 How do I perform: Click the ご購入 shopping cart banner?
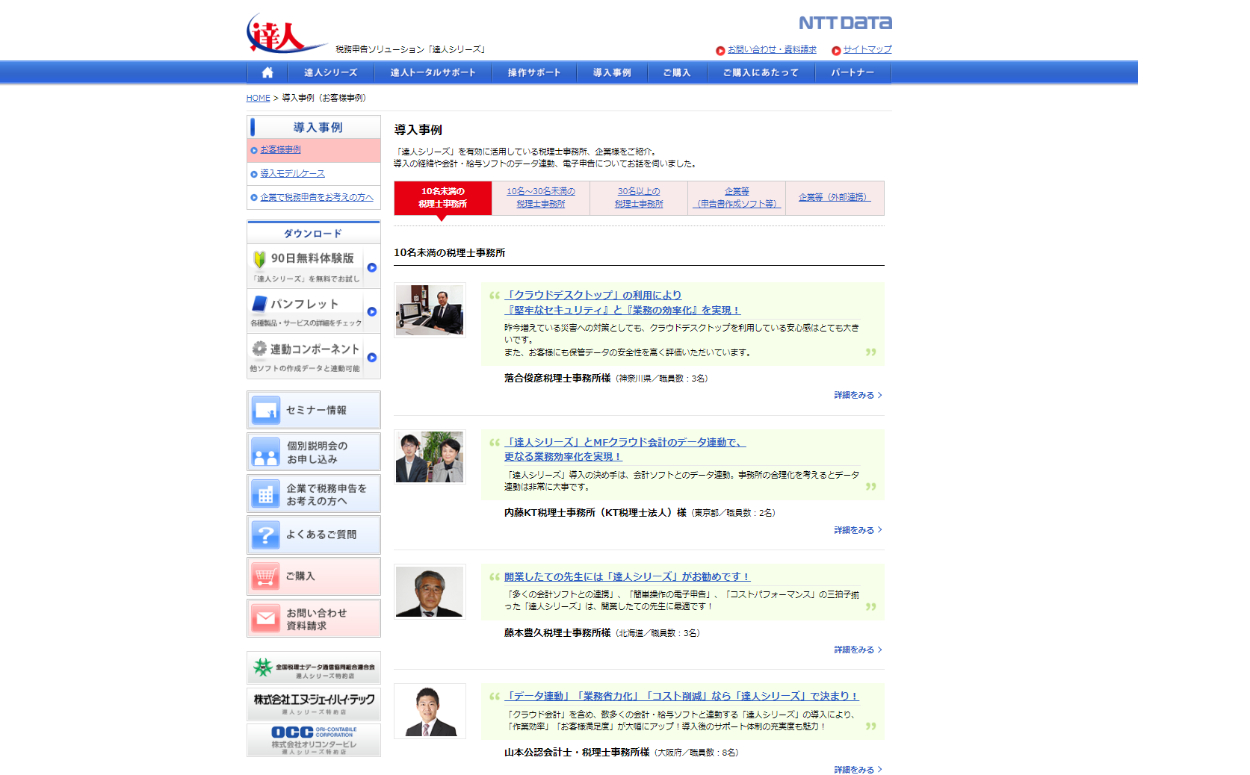click(x=314, y=577)
